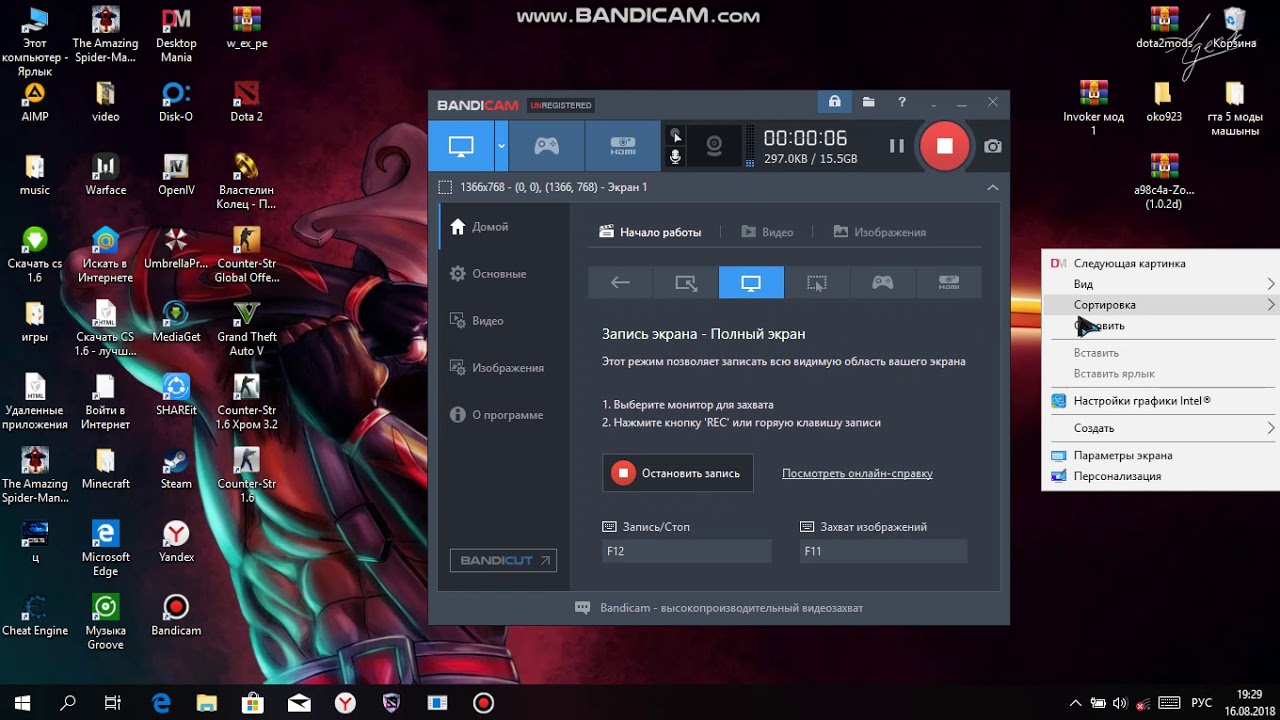Select the Invoker мод archive icon
Screen dimensions: 1280x720
click(x=1093, y=108)
